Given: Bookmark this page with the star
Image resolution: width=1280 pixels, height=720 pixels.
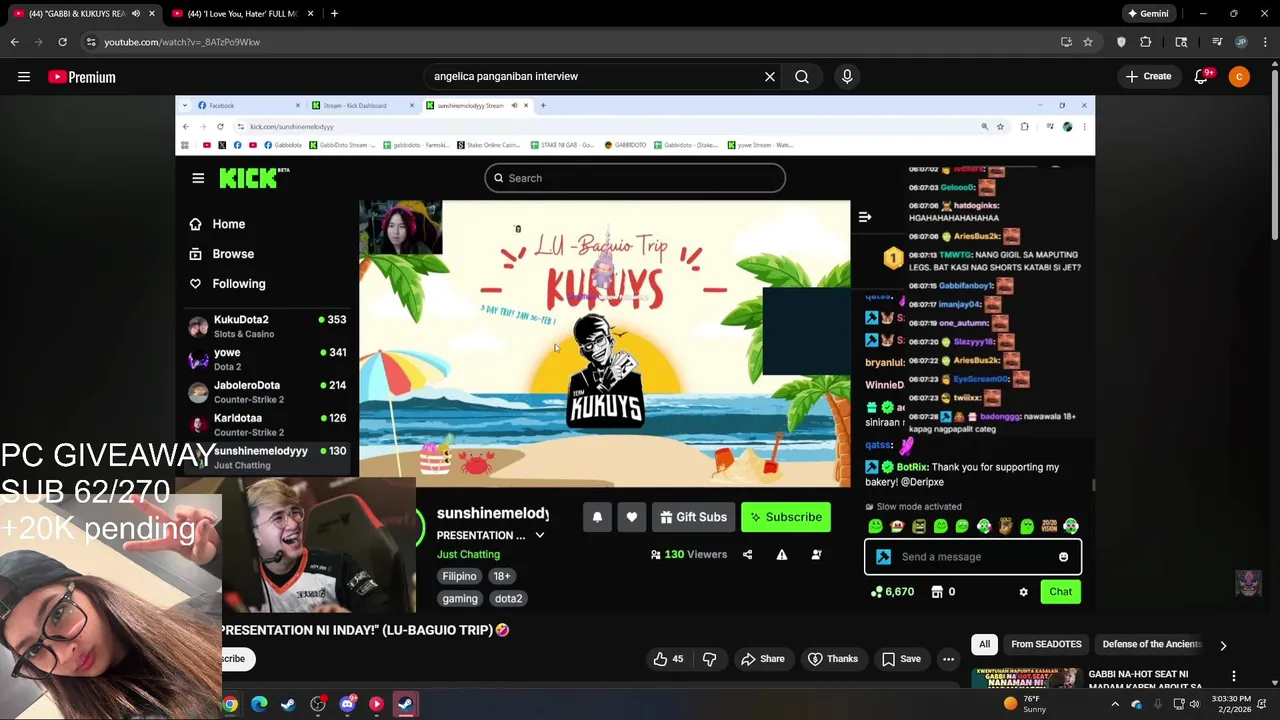Looking at the screenshot, I should (x=1088, y=42).
